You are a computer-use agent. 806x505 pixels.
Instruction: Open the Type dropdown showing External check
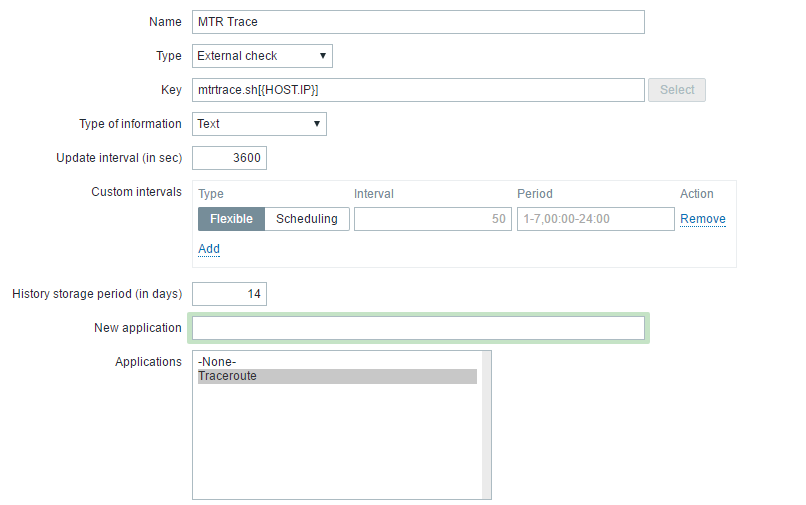click(262, 56)
